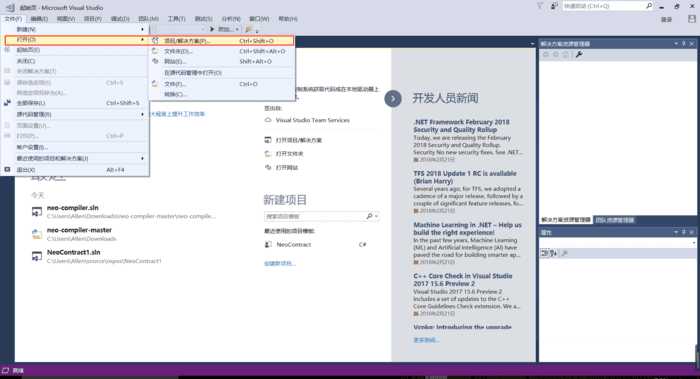Toggle auto-hide pin on Properties panel
Image resolution: width=700 pixels, height=379 pixels.
684,232
